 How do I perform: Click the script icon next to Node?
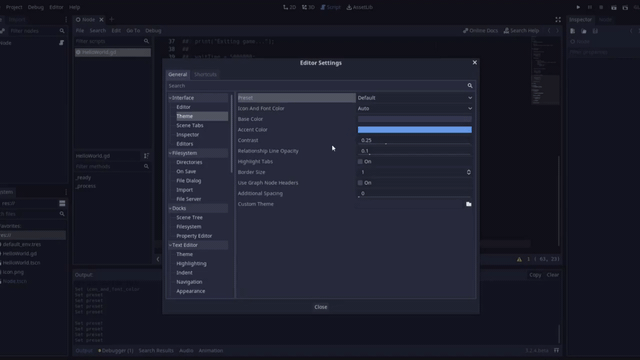coord(62,43)
